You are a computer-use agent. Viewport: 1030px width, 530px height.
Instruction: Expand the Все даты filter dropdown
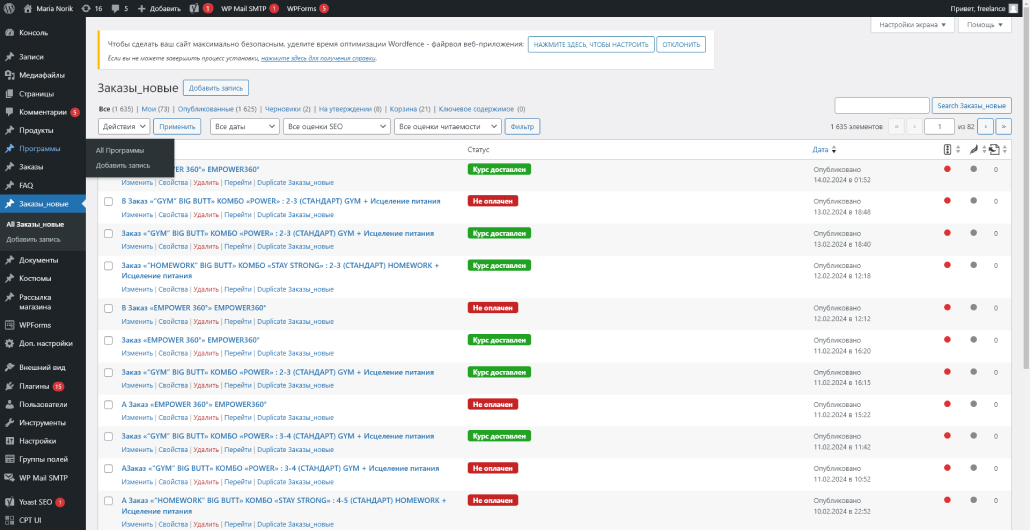pyautogui.click(x=245, y=127)
